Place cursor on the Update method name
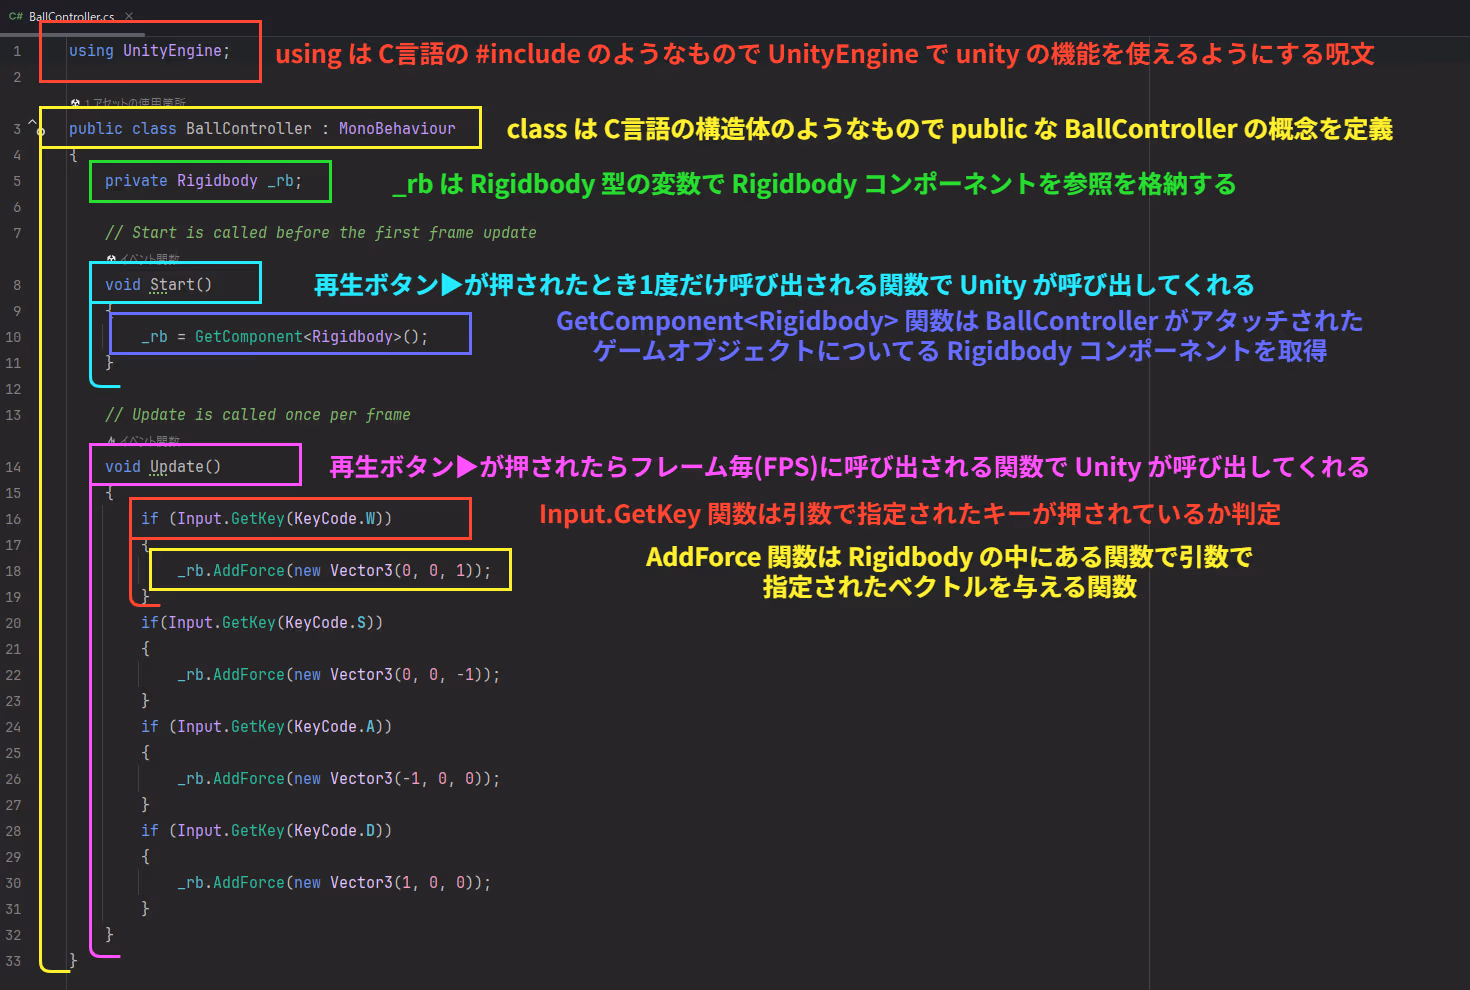The height and width of the screenshot is (990, 1470). pos(176,467)
